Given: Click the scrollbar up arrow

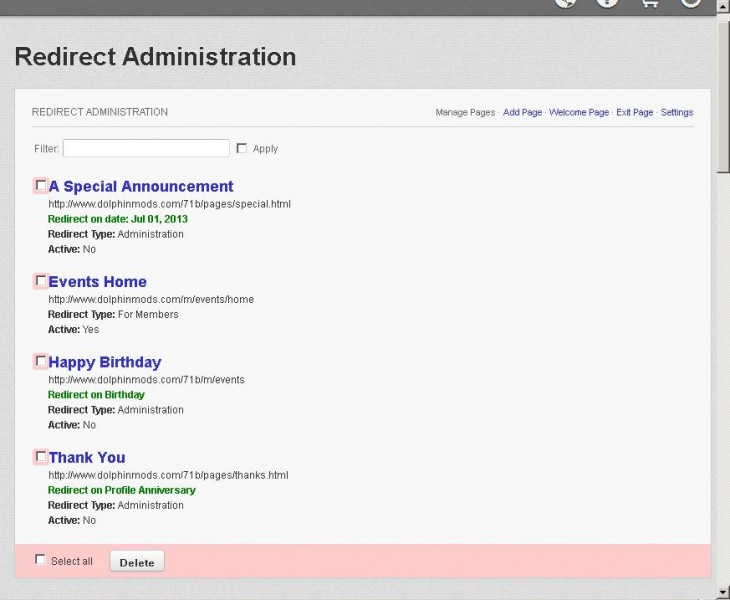Looking at the screenshot, I should [723, 7].
